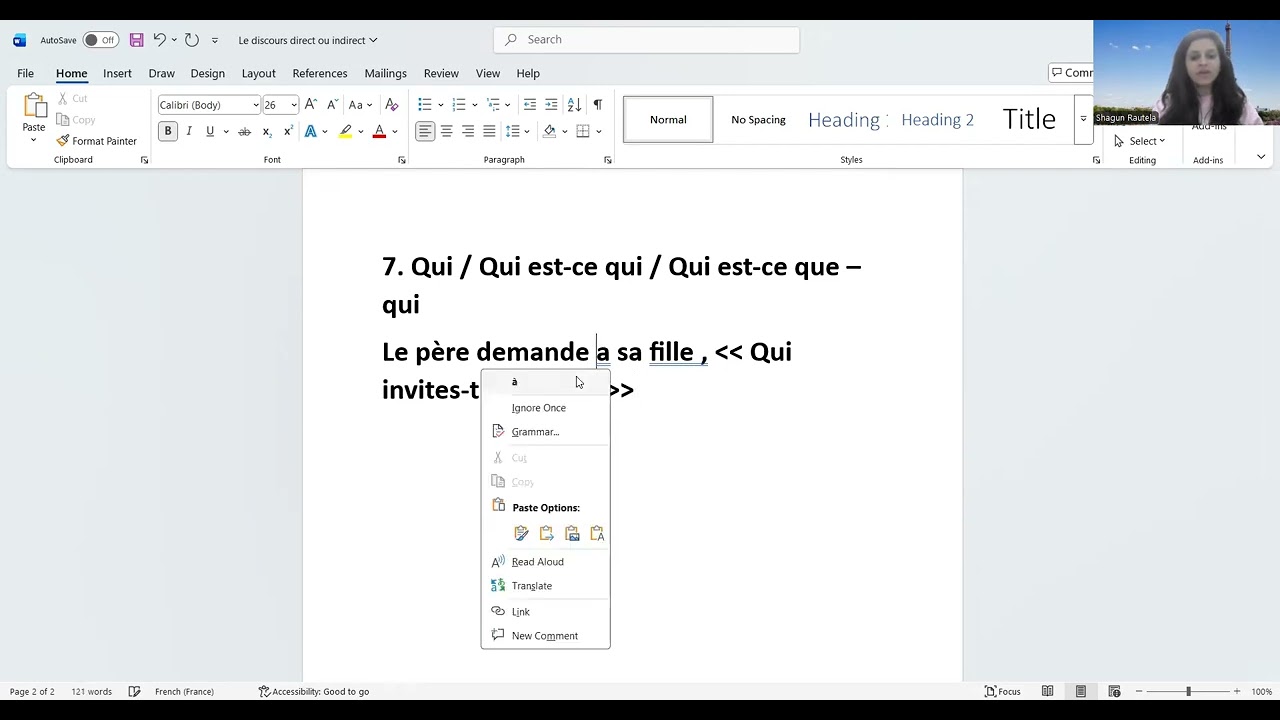The height and width of the screenshot is (720, 1280).
Task: Switch to the Layout tab
Action: (258, 73)
